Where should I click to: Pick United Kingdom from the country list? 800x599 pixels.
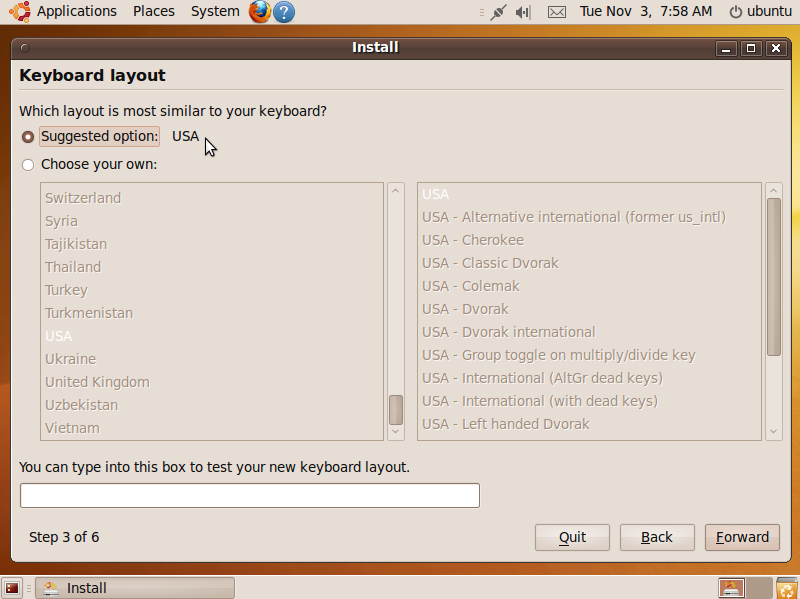[x=96, y=381]
